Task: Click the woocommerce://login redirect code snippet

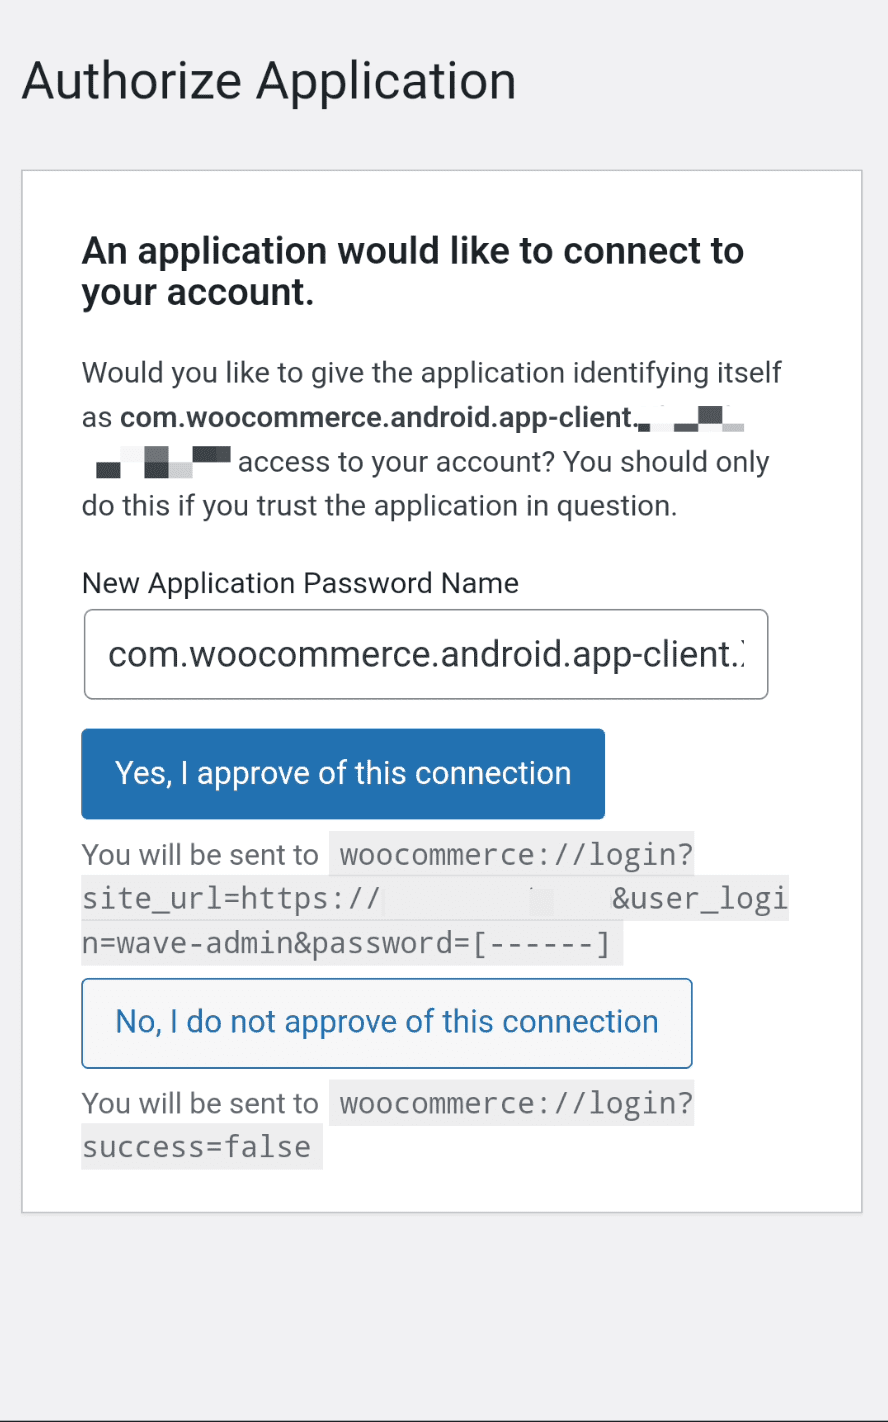Action: [513, 854]
